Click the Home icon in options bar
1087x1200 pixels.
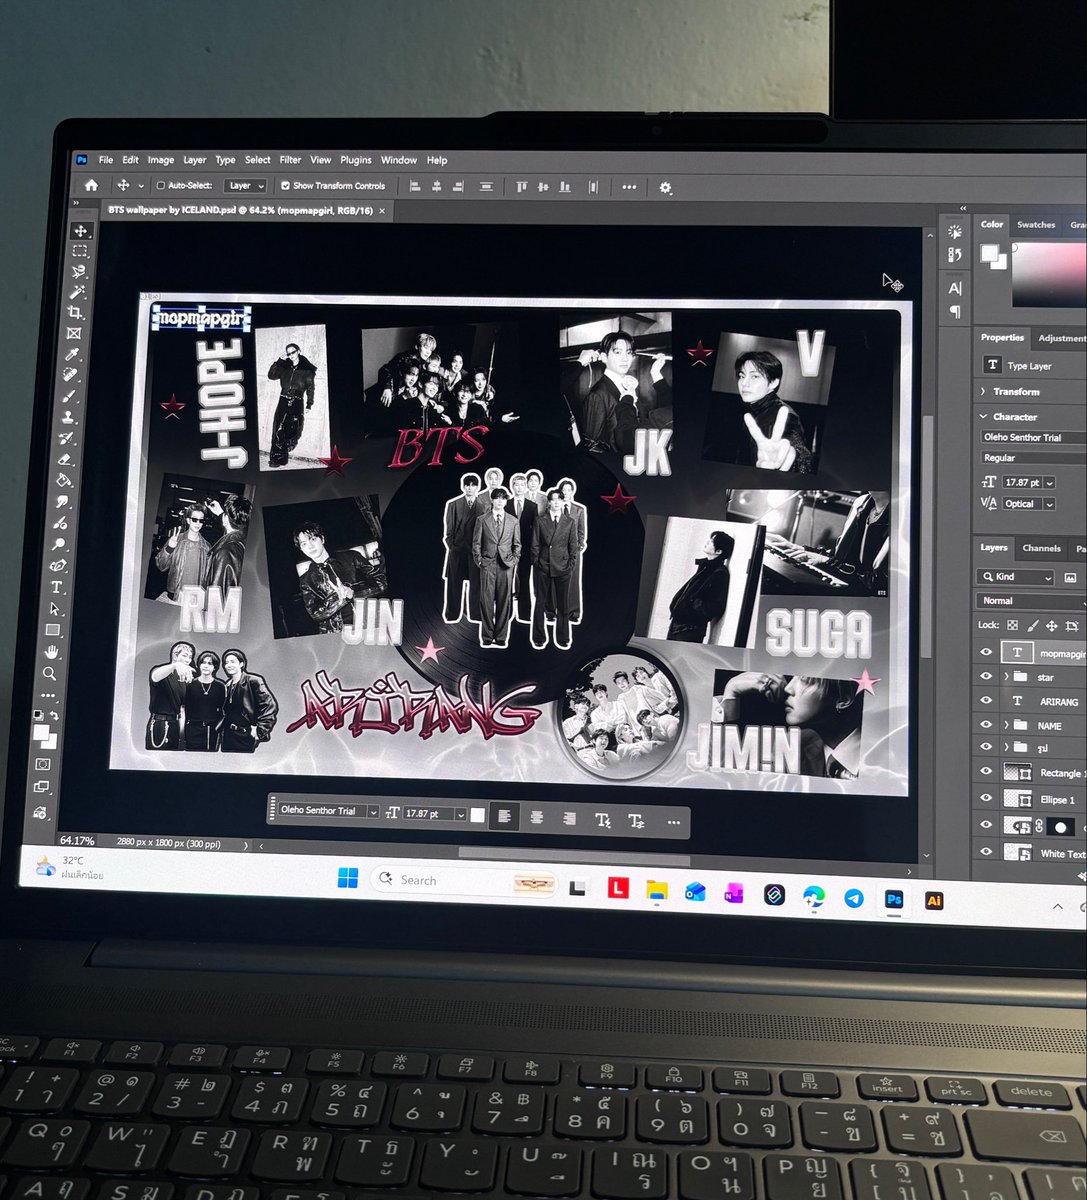click(x=91, y=185)
